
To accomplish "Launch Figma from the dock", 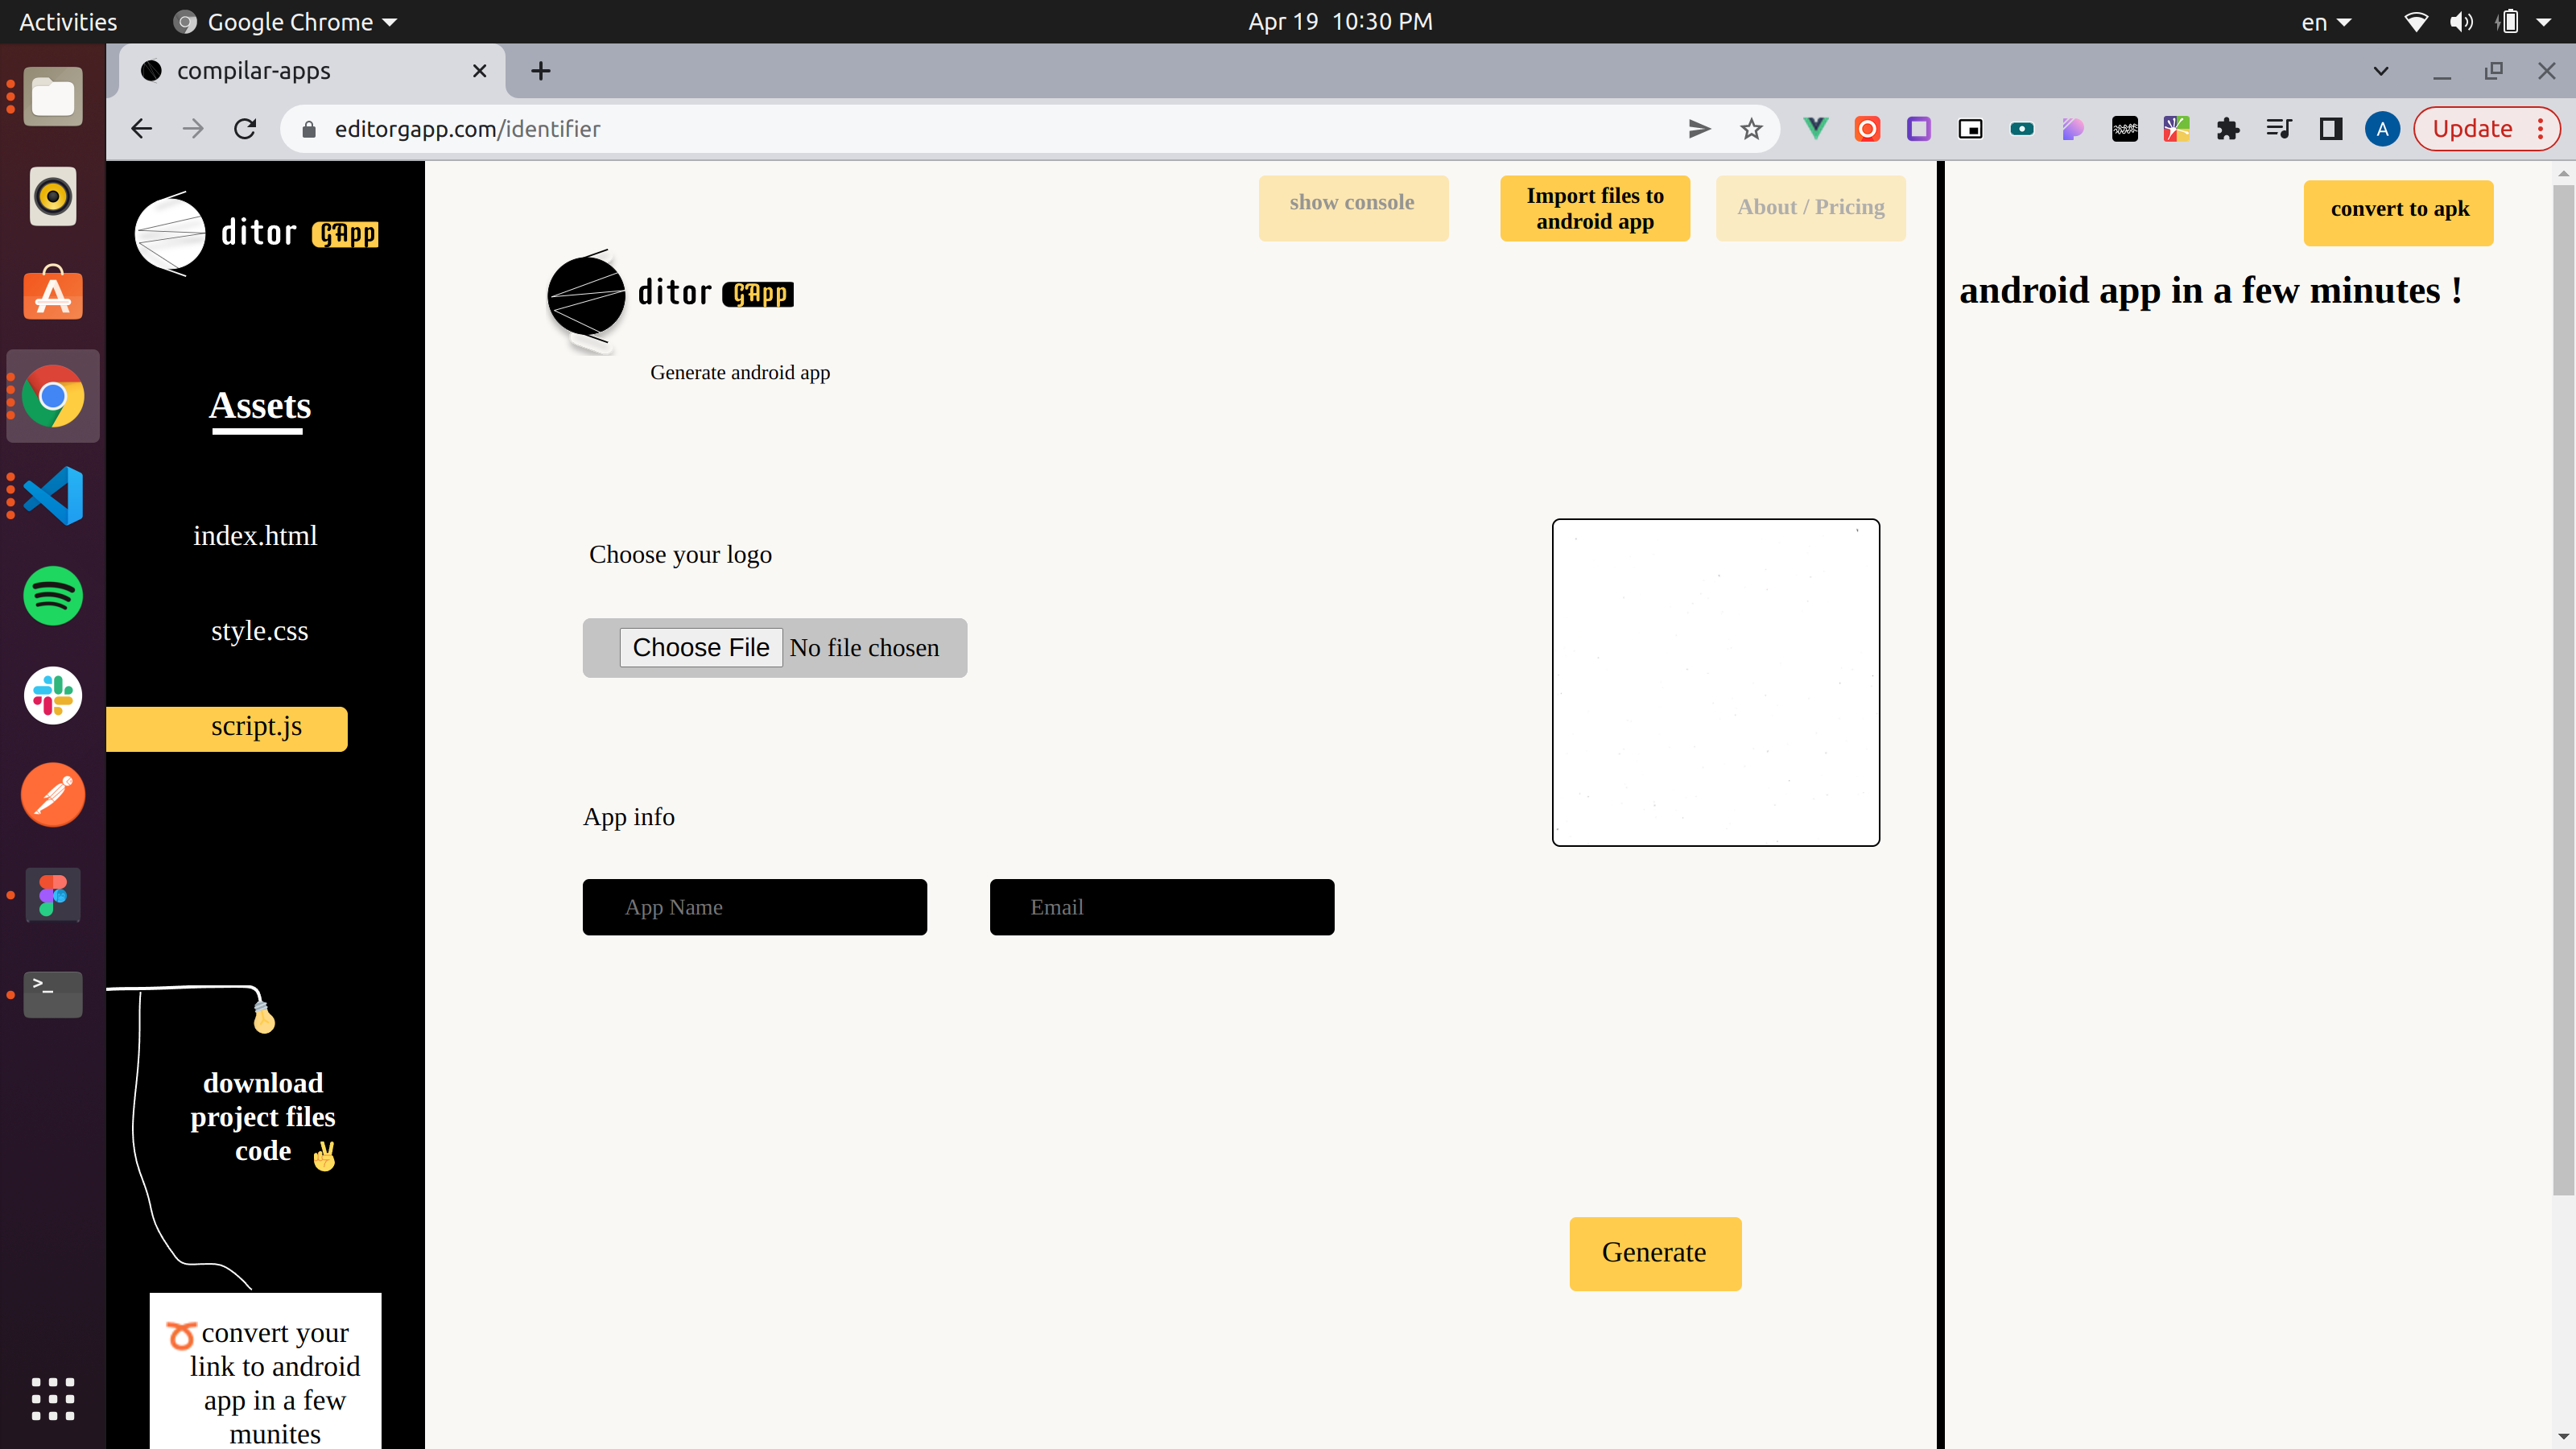I will 52,895.
